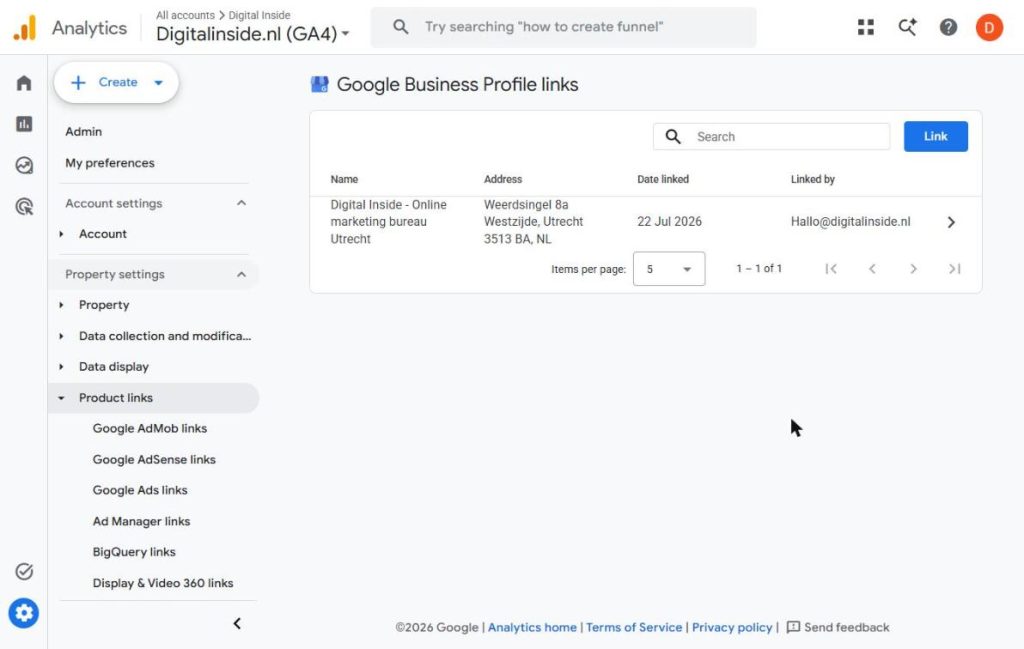Go to the next page of results
This screenshot has height=649, width=1024.
click(913, 268)
